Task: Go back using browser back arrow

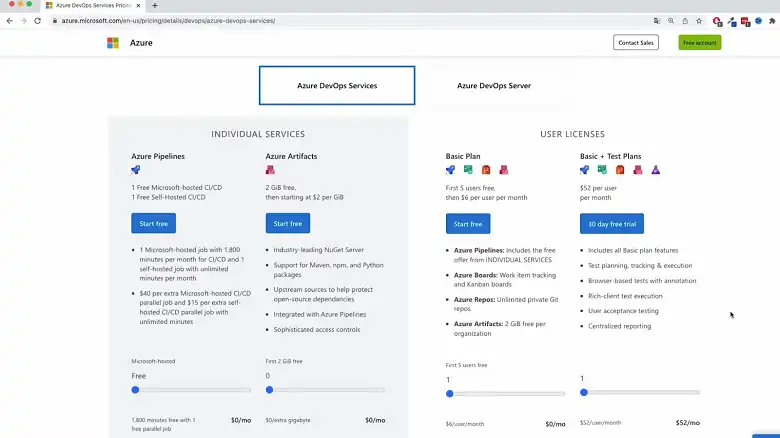Action: (10, 21)
